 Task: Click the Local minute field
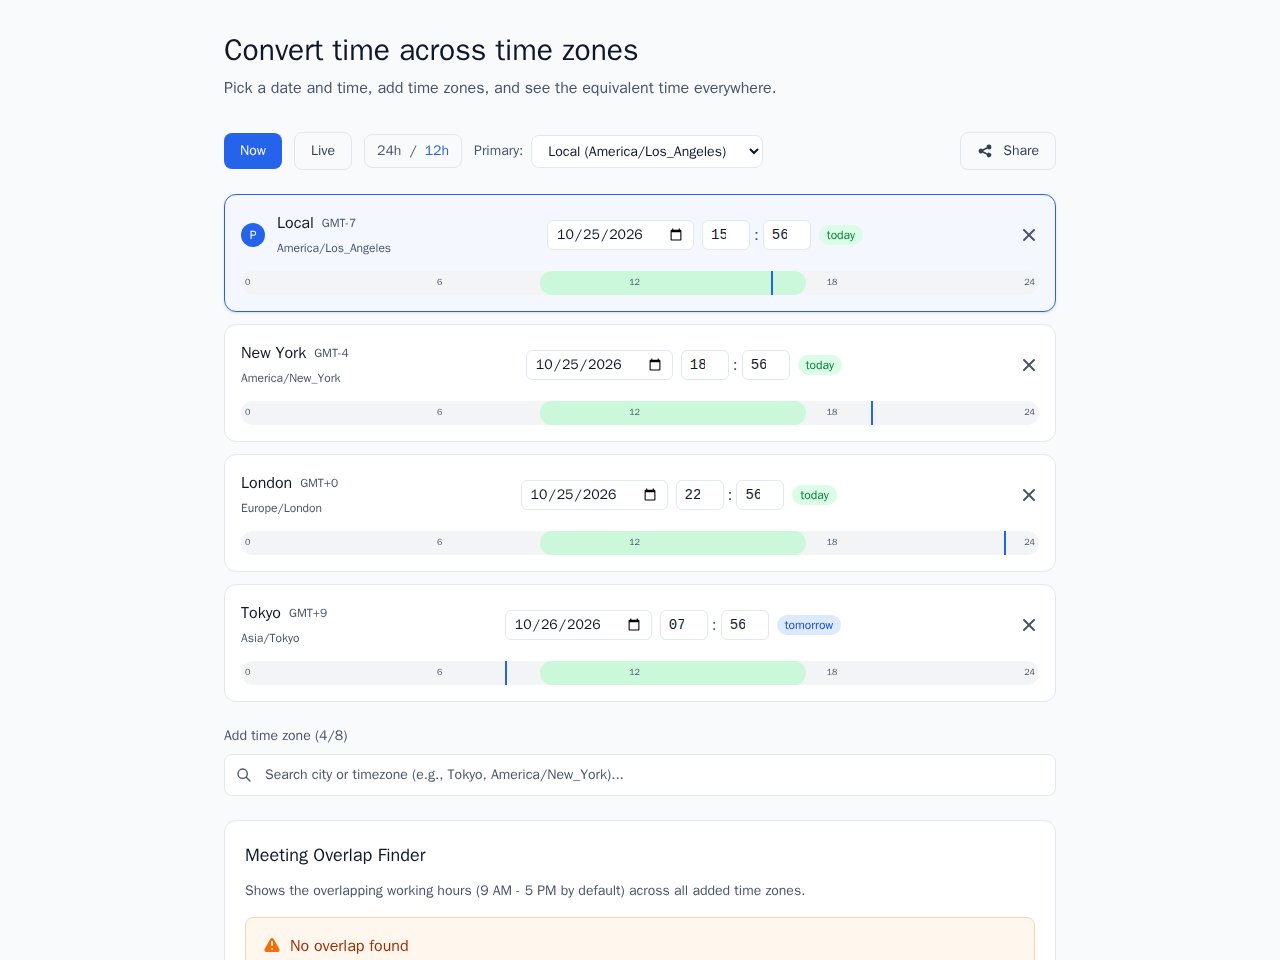tap(787, 235)
